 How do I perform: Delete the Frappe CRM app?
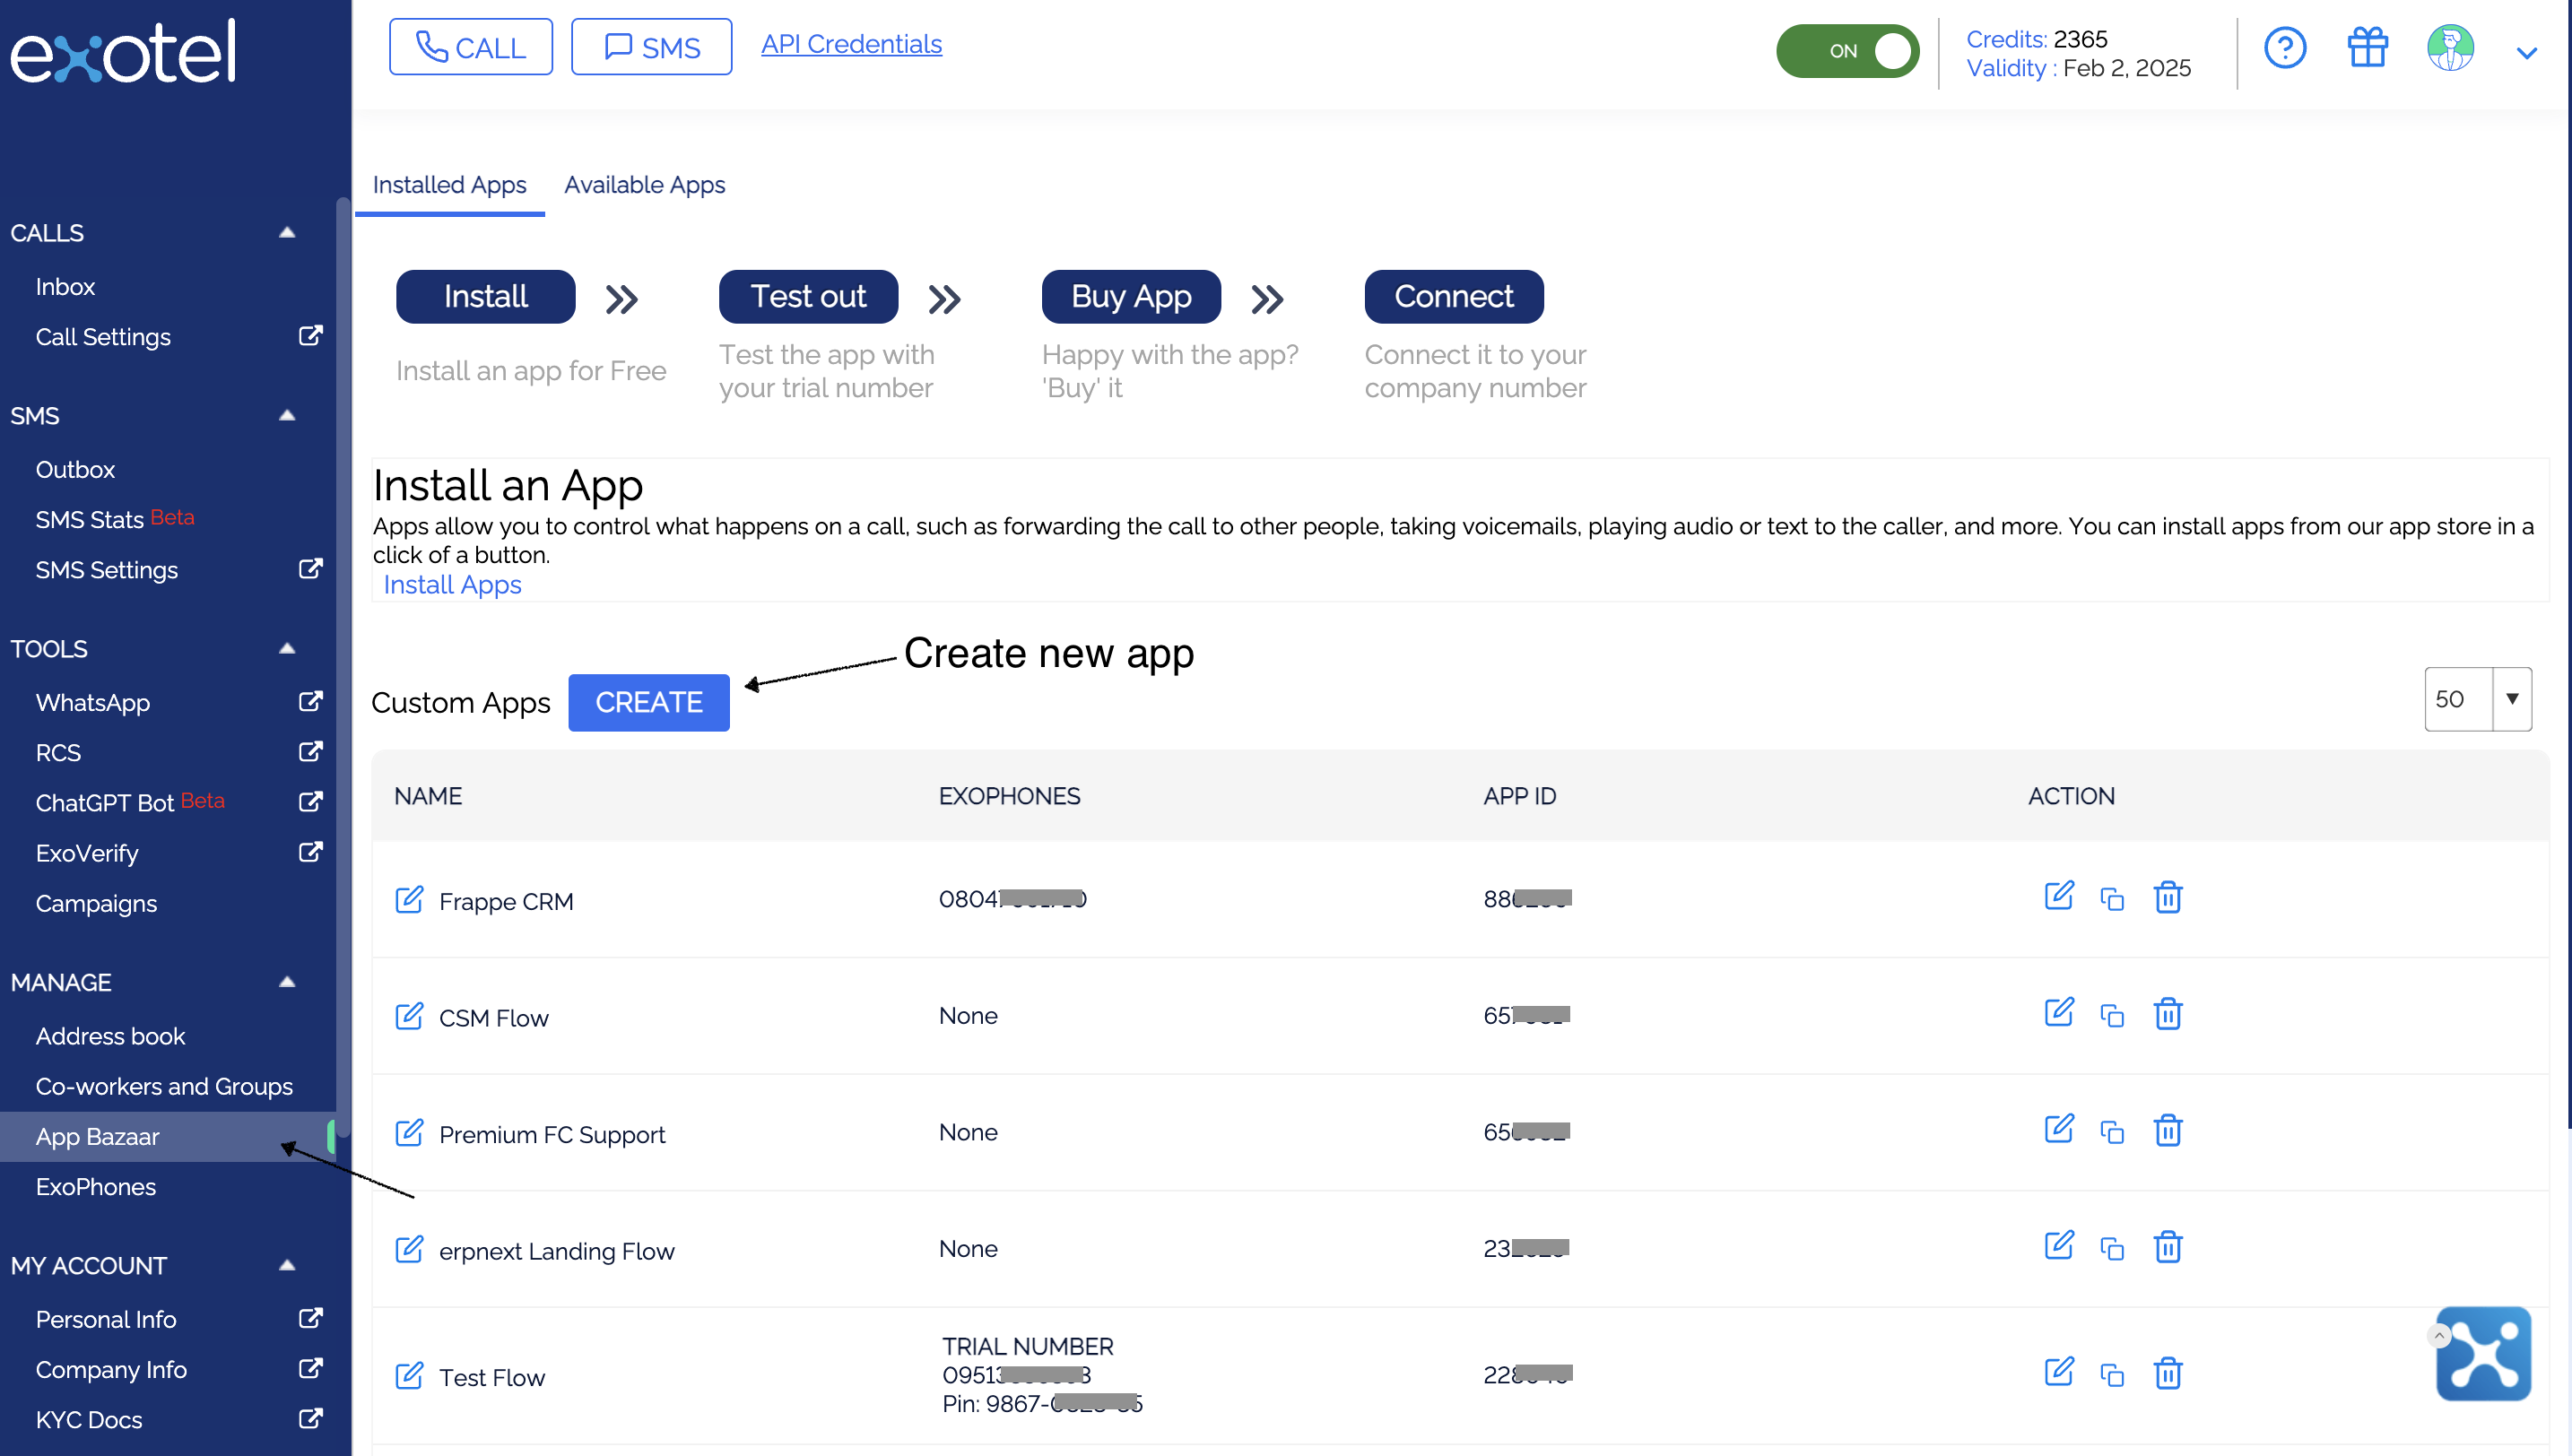2167,898
